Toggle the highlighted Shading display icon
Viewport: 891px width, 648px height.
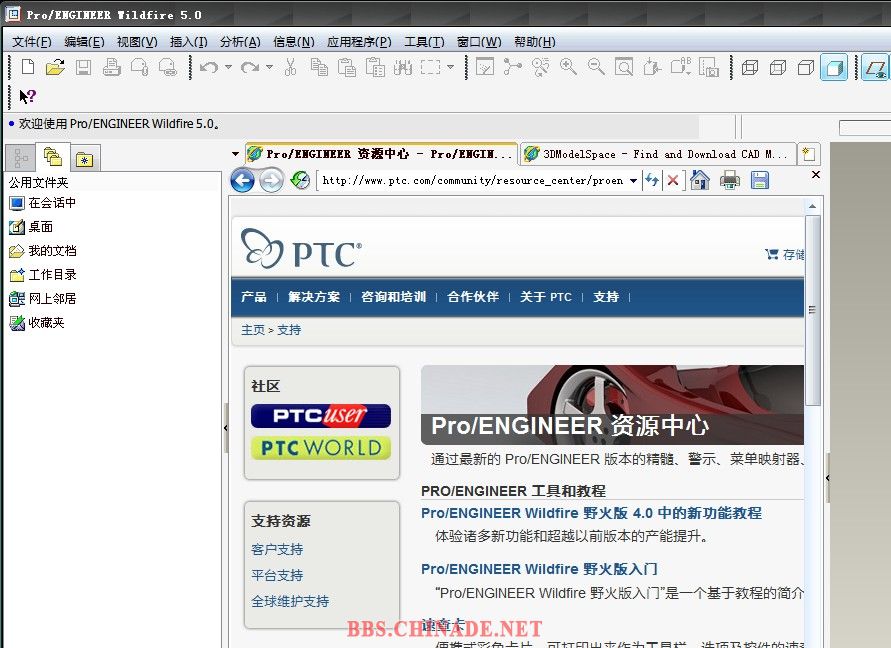(x=834, y=68)
